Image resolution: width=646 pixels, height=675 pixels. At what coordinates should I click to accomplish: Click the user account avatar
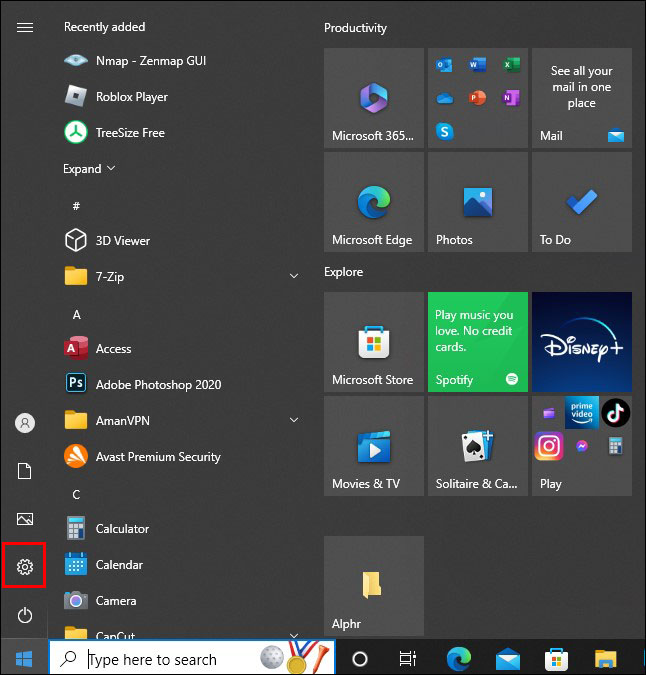(25, 423)
